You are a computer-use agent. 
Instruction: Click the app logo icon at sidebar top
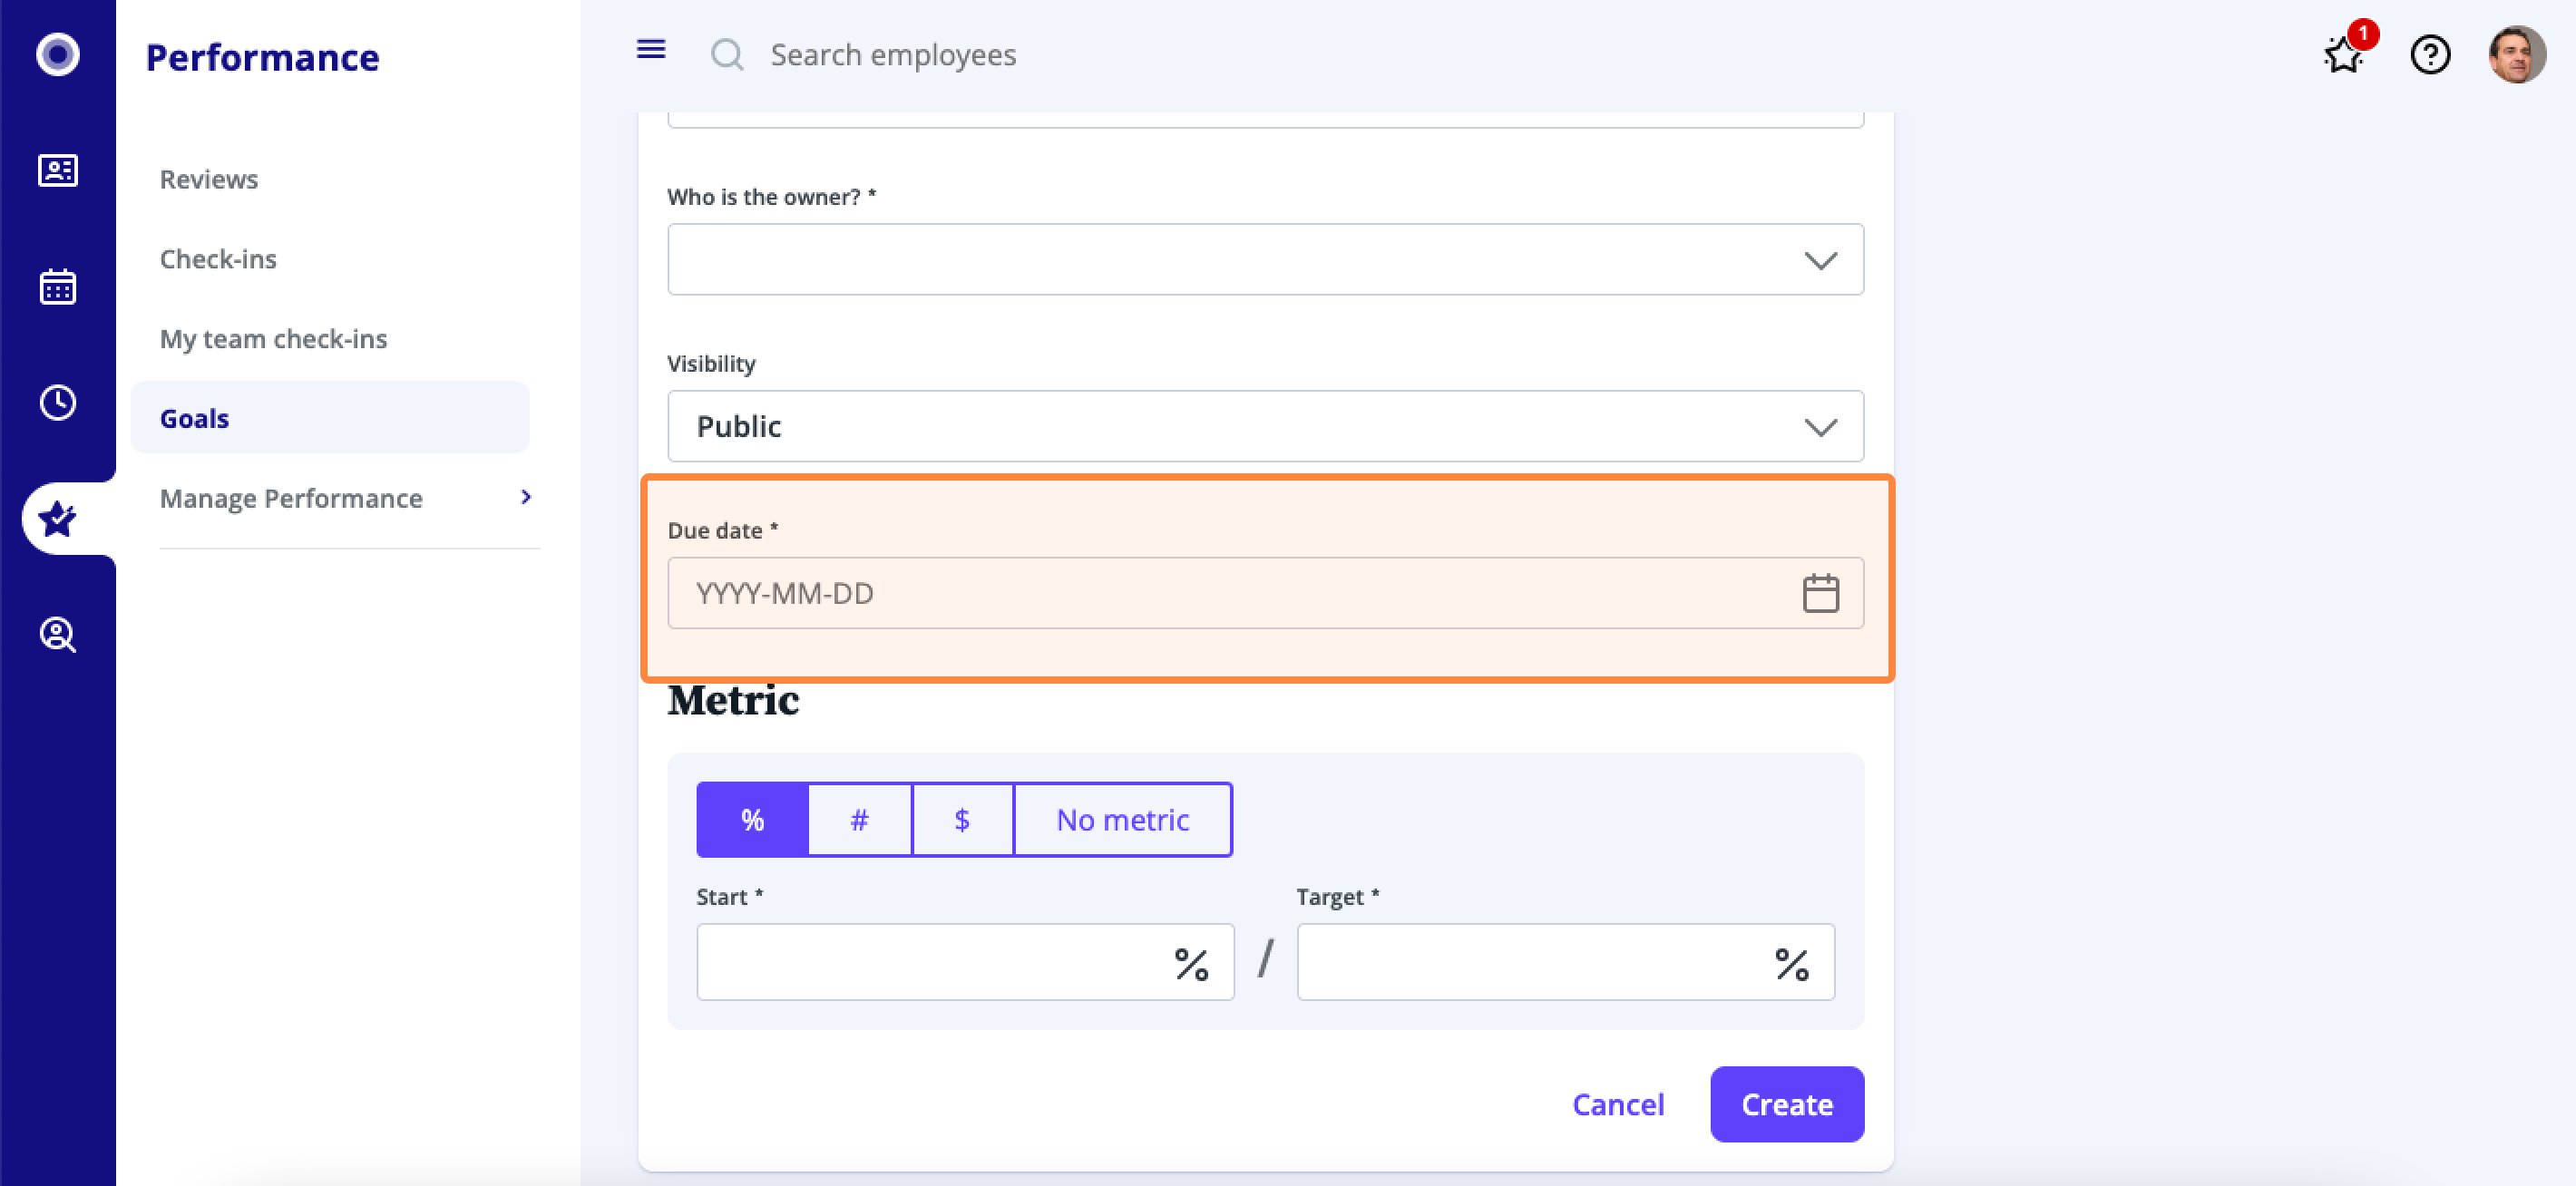point(57,54)
